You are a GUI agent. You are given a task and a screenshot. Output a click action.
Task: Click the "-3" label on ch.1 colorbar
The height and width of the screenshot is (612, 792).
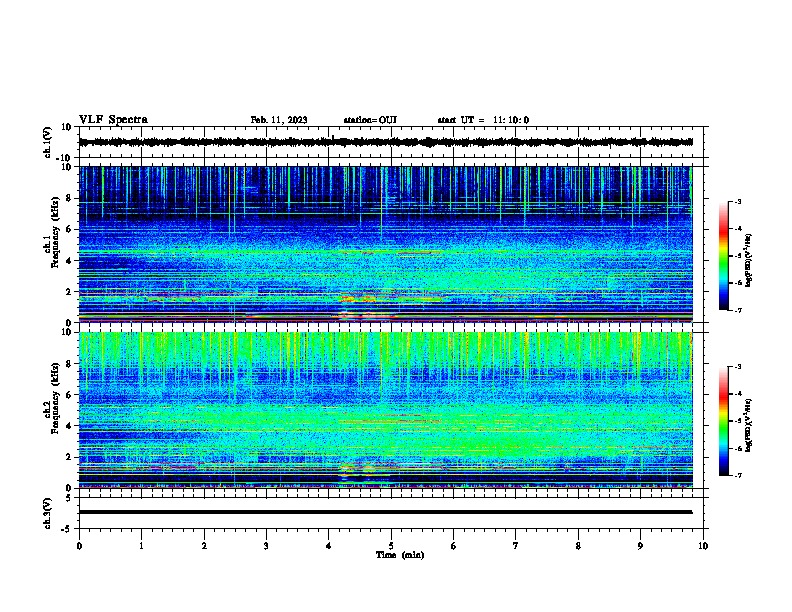737,201
